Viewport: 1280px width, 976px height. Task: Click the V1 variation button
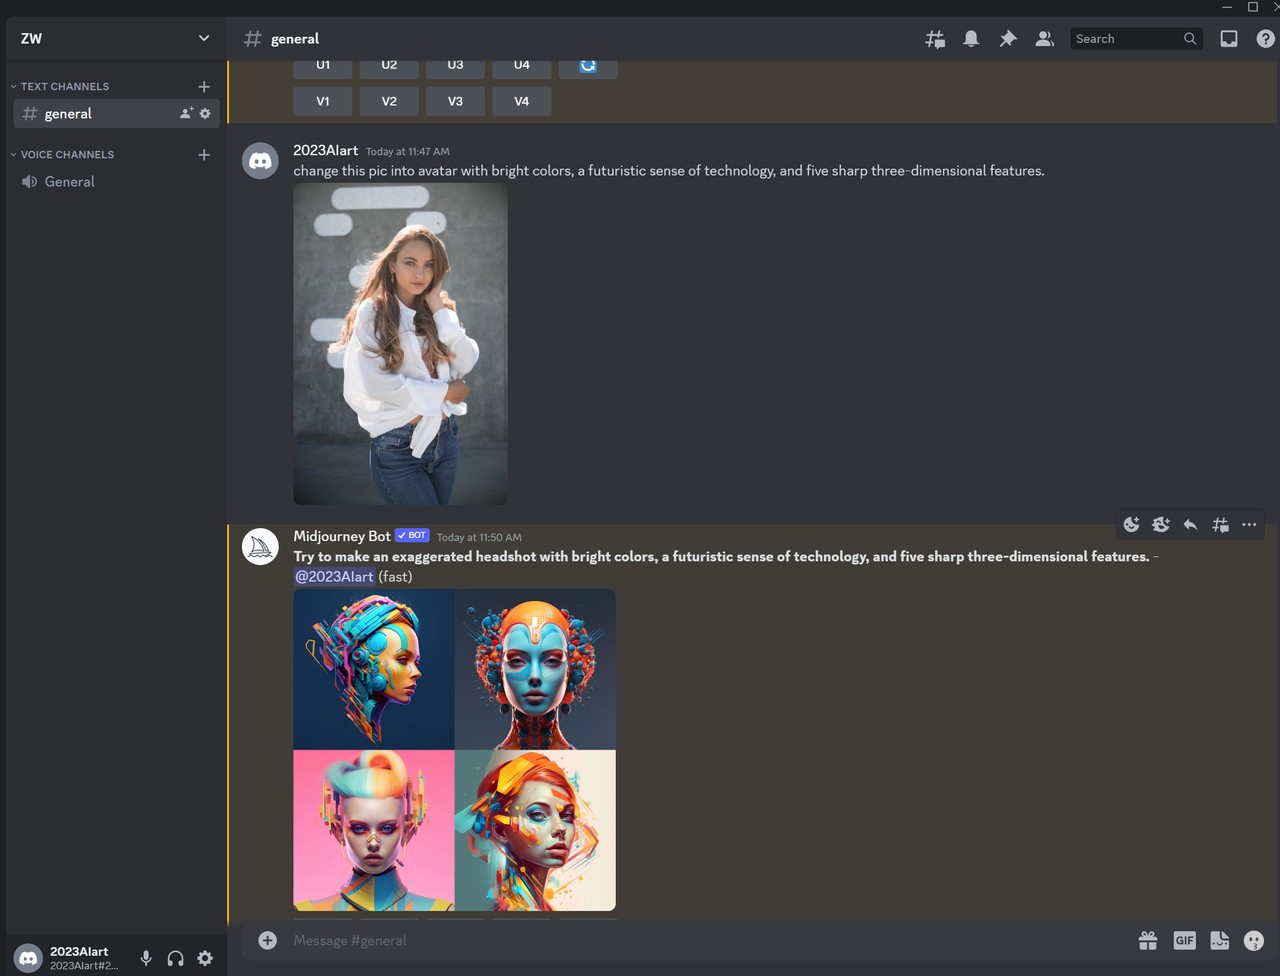[x=322, y=101]
